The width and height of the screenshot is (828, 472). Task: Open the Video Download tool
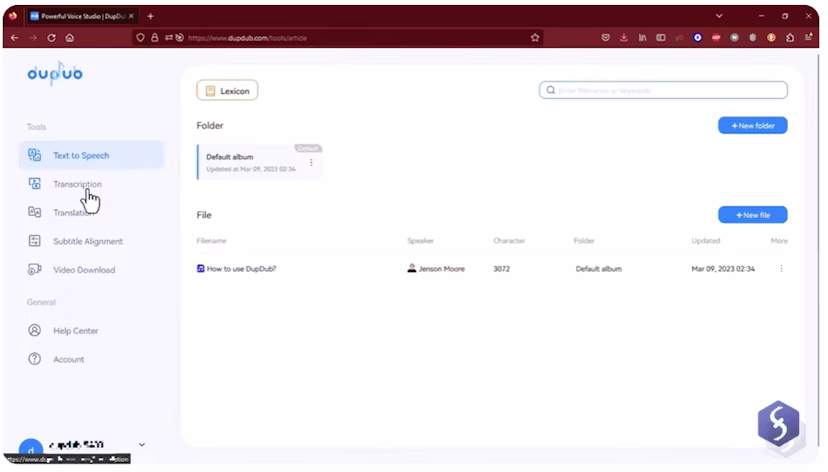click(84, 270)
